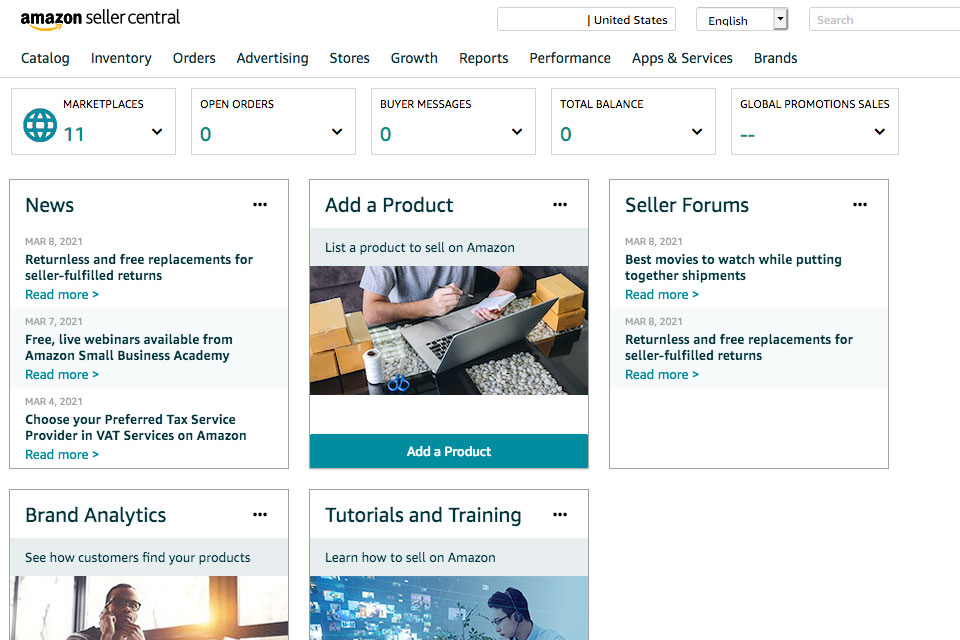The width and height of the screenshot is (960, 640).
Task: Open the Orders menu
Action: (x=194, y=58)
